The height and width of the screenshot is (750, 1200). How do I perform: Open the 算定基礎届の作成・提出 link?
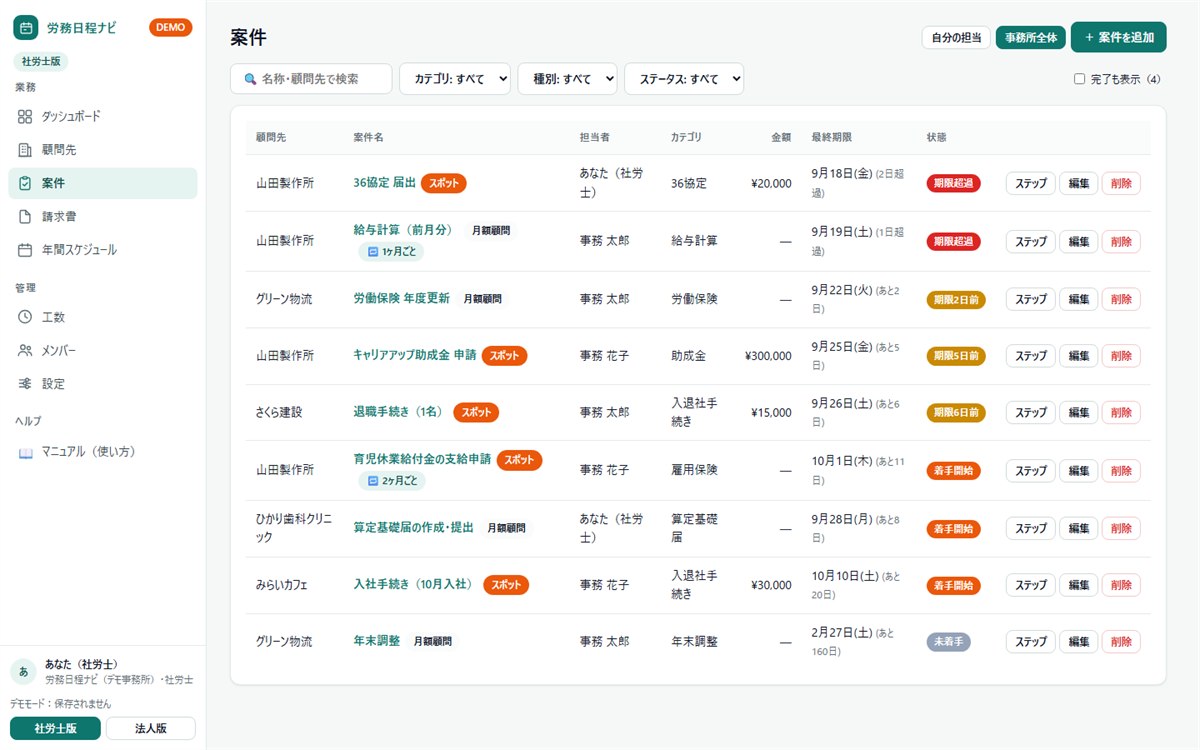click(414, 527)
